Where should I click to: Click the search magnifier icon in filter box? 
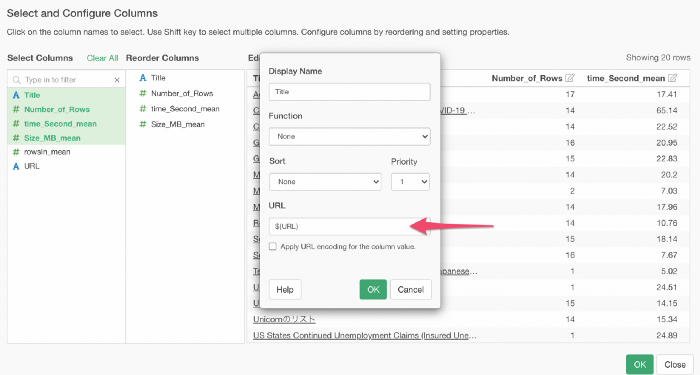(x=17, y=80)
